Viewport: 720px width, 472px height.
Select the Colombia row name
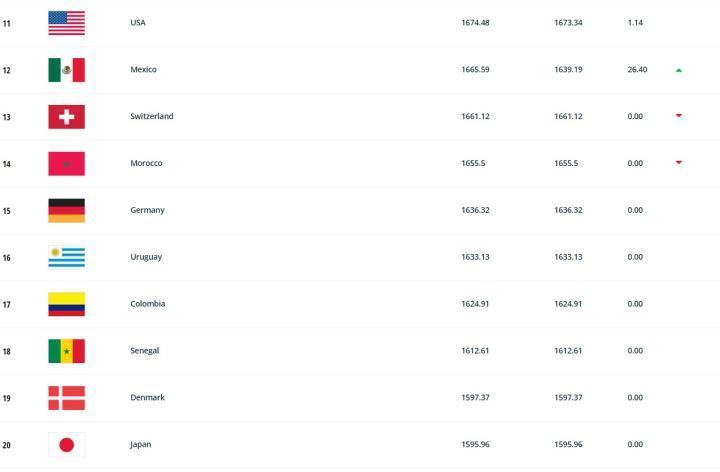point(148,304)
